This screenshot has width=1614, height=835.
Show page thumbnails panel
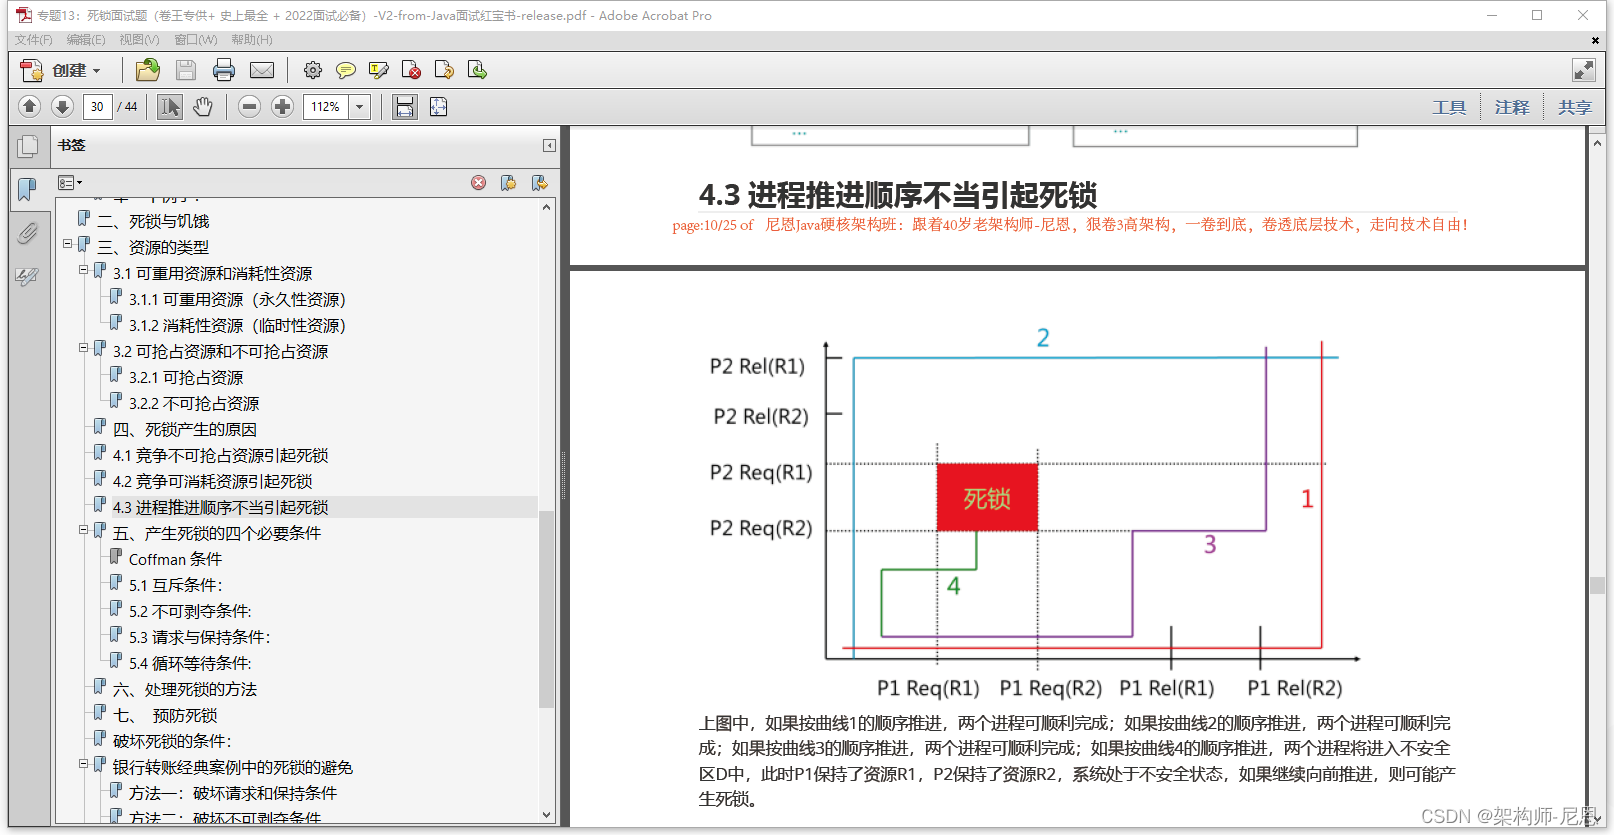click(28, 147)
